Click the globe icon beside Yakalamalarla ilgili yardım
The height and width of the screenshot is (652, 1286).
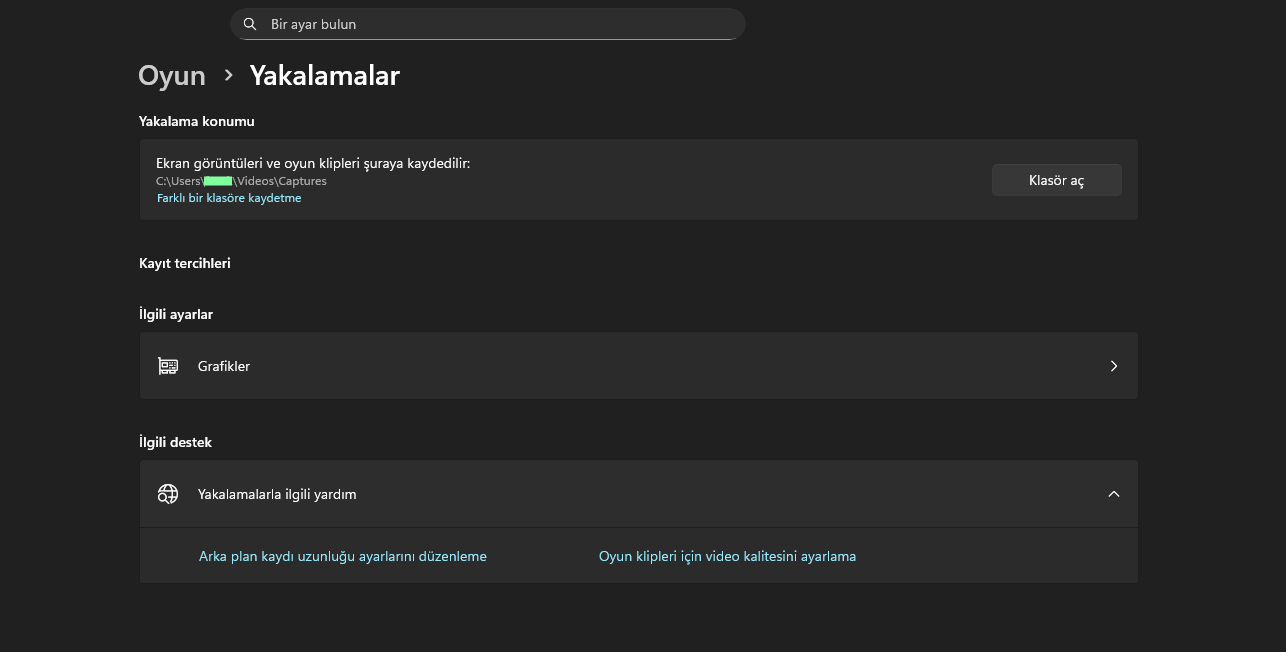[168, 494]
